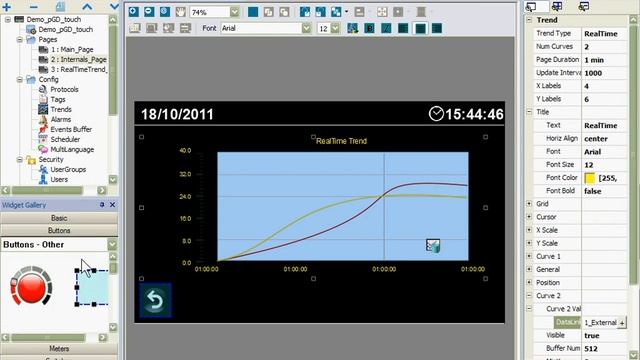Collapse the Config folder in tree

click(x=20, y=80)
